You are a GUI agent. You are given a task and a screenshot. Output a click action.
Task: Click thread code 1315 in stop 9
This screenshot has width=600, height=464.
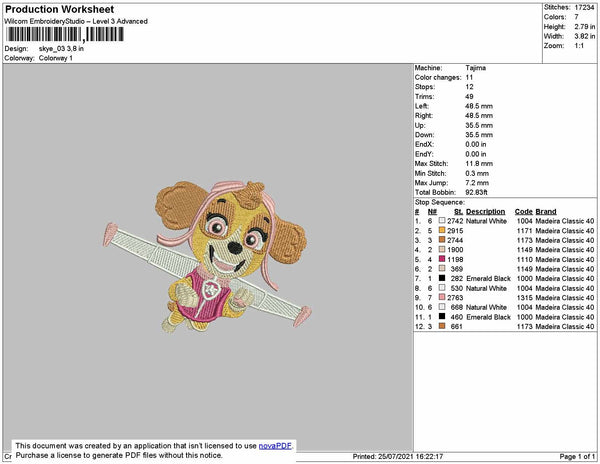pos(525,297)
